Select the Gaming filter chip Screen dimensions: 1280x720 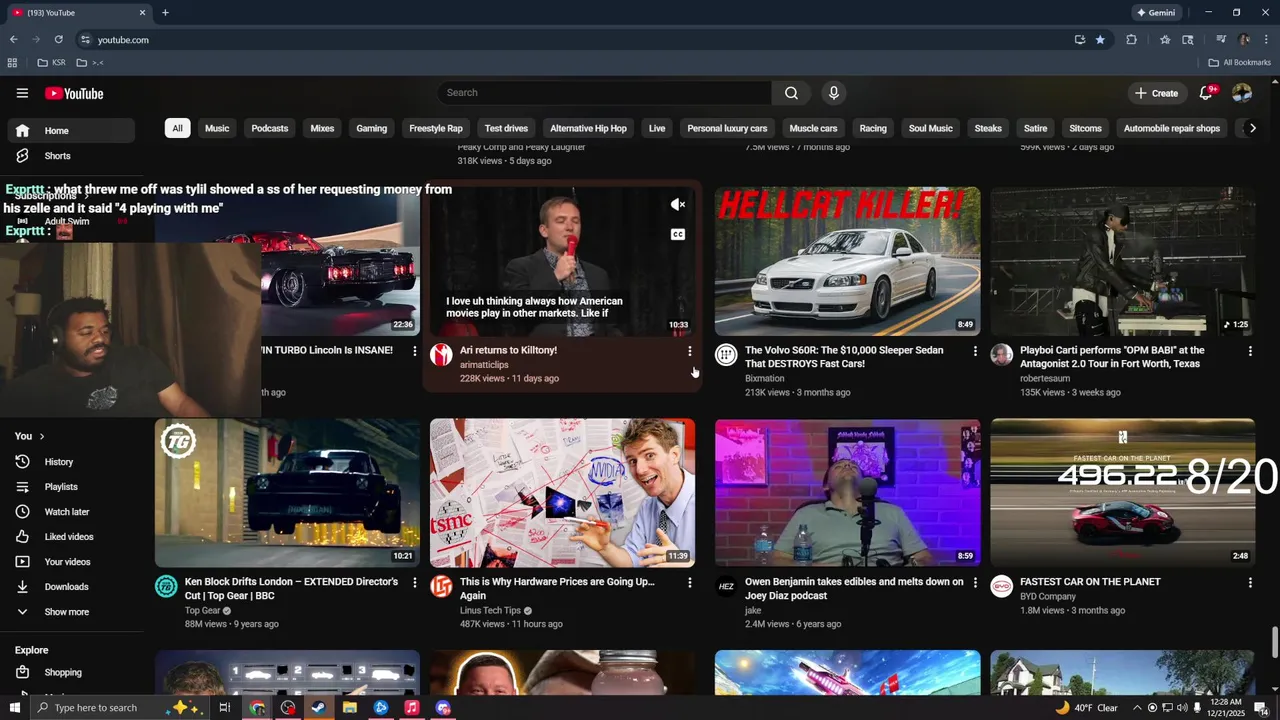coord(372,128)
